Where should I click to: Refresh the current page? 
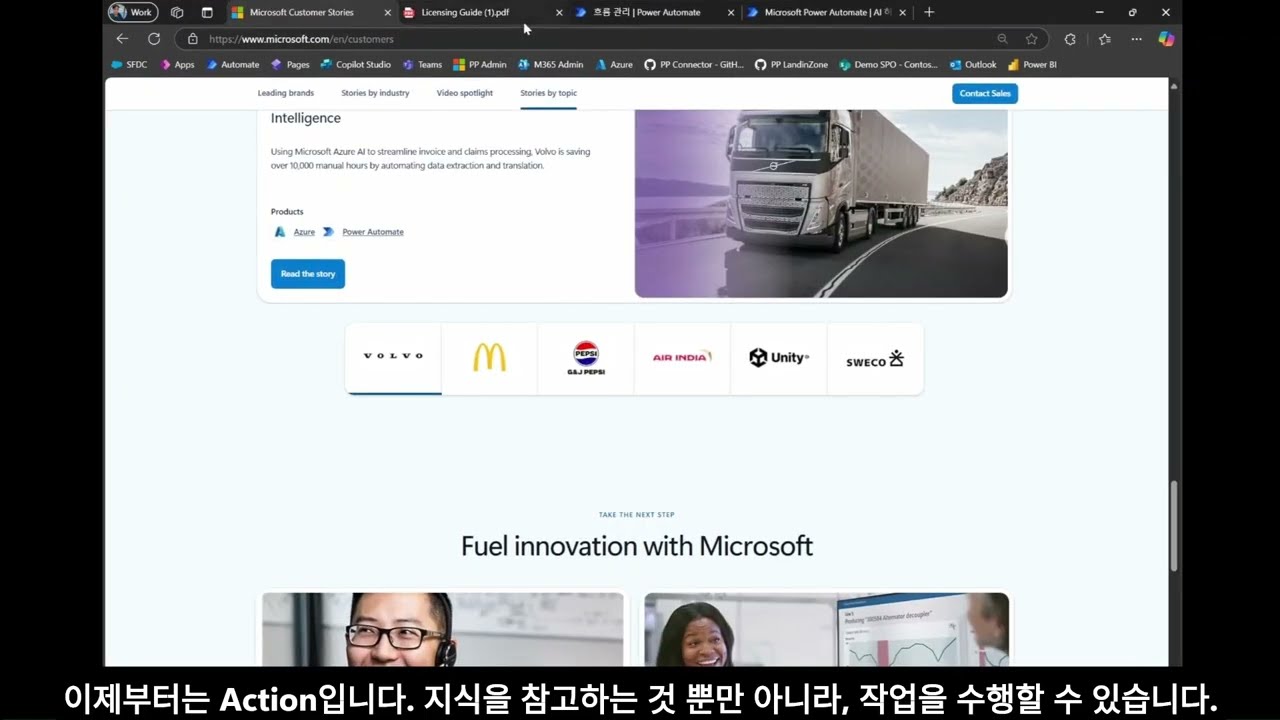154,39
